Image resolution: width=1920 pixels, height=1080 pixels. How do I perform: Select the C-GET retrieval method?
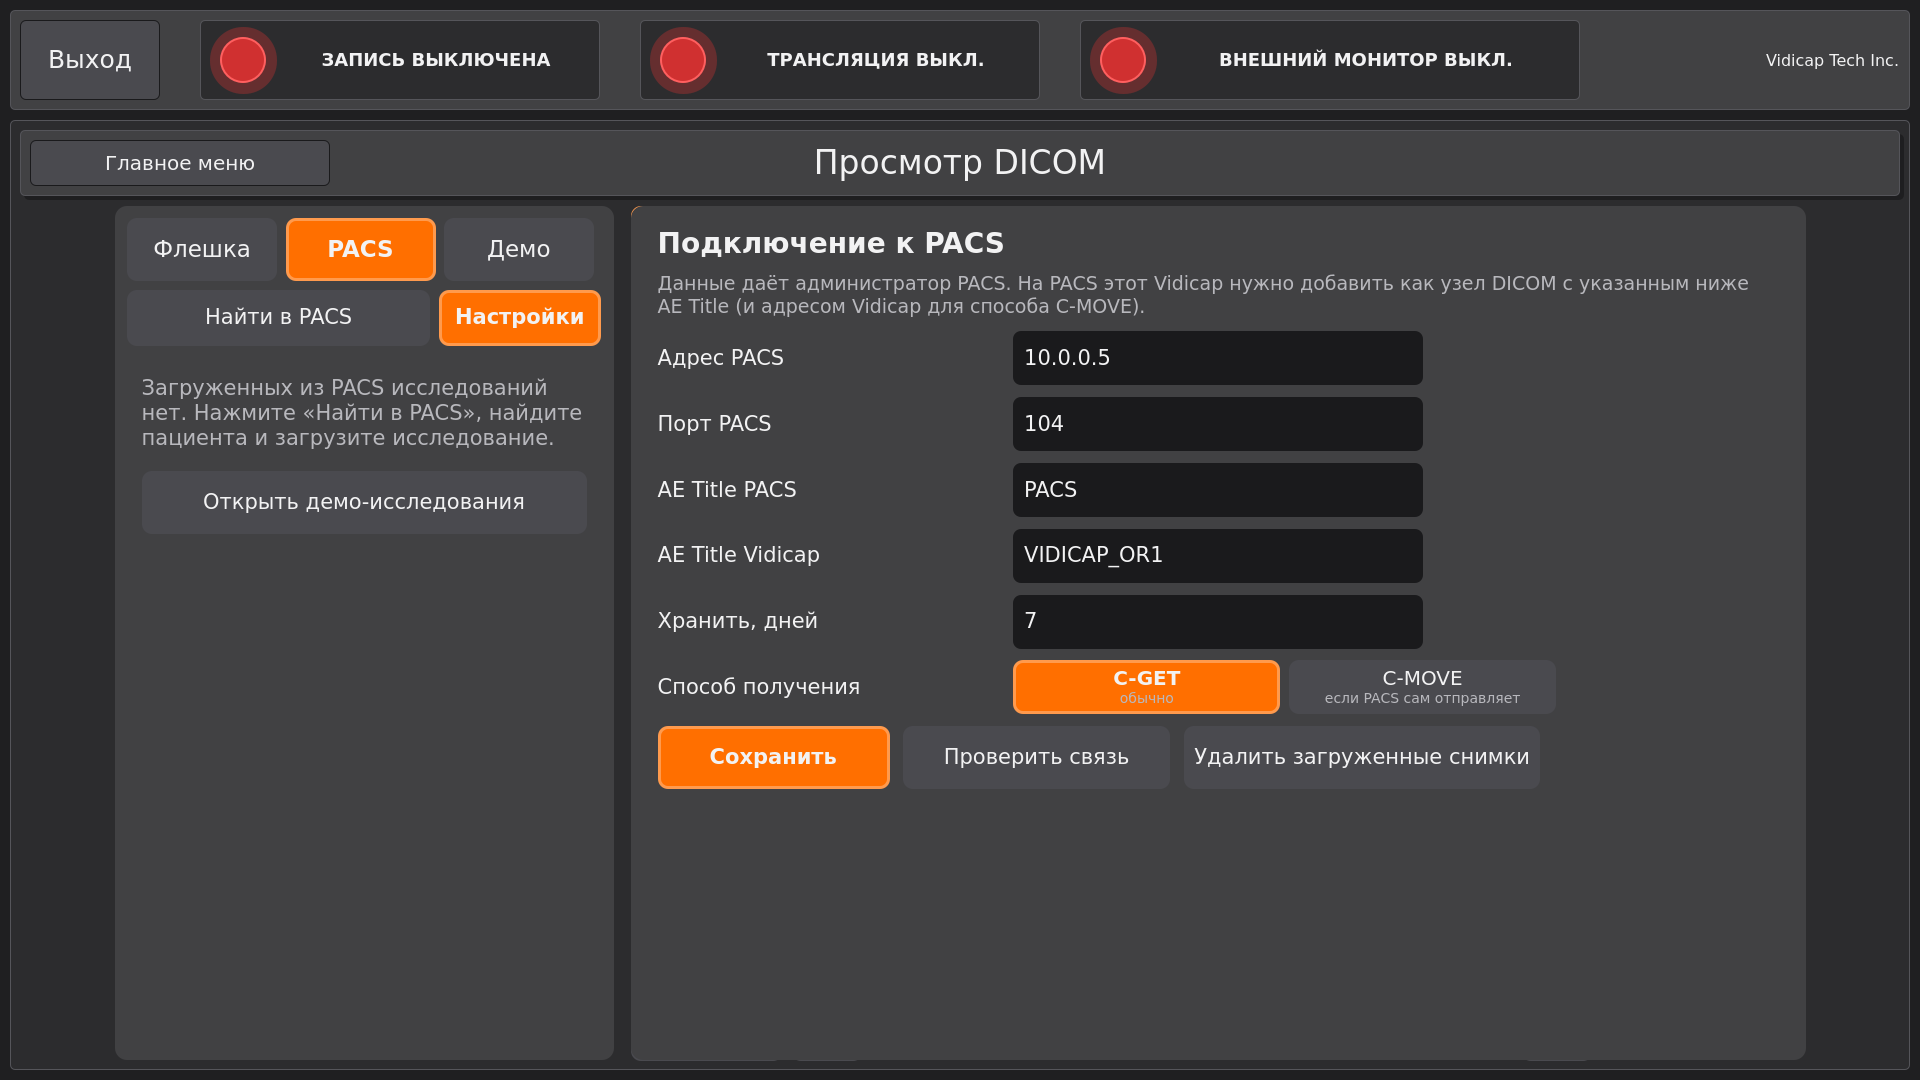[x=1146, y=687]
